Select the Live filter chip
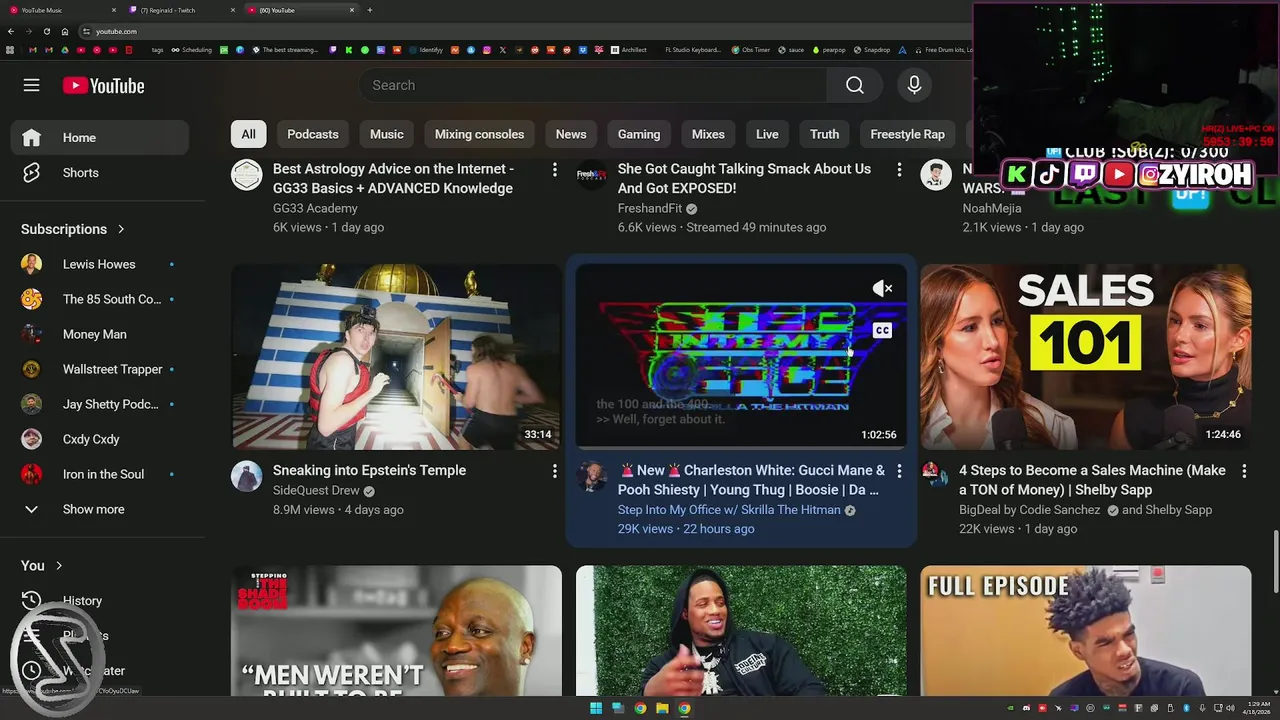This screenshot has height=720, width=1280. click(767, 134)
